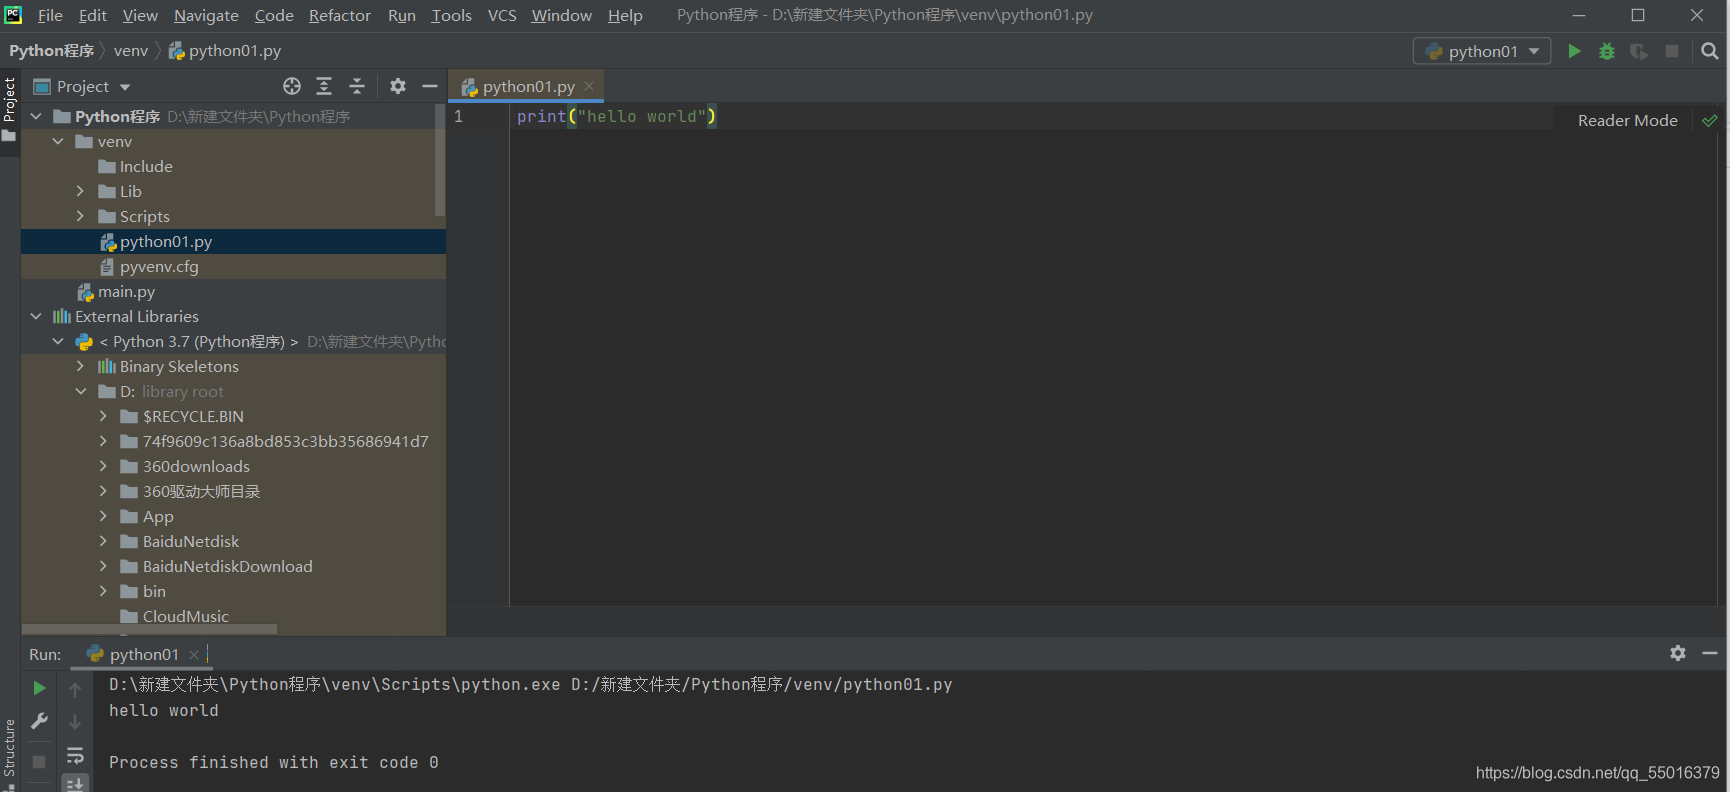Image resolution: width=1730 pixels, height=792 pixels.
Task: Open the VCS menu
Action: (502, 15)
